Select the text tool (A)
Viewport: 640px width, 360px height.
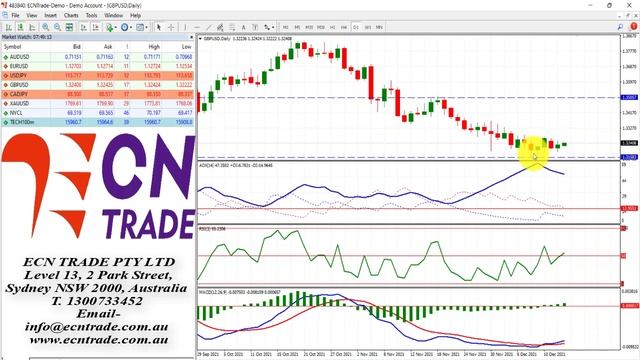point(244,27)
